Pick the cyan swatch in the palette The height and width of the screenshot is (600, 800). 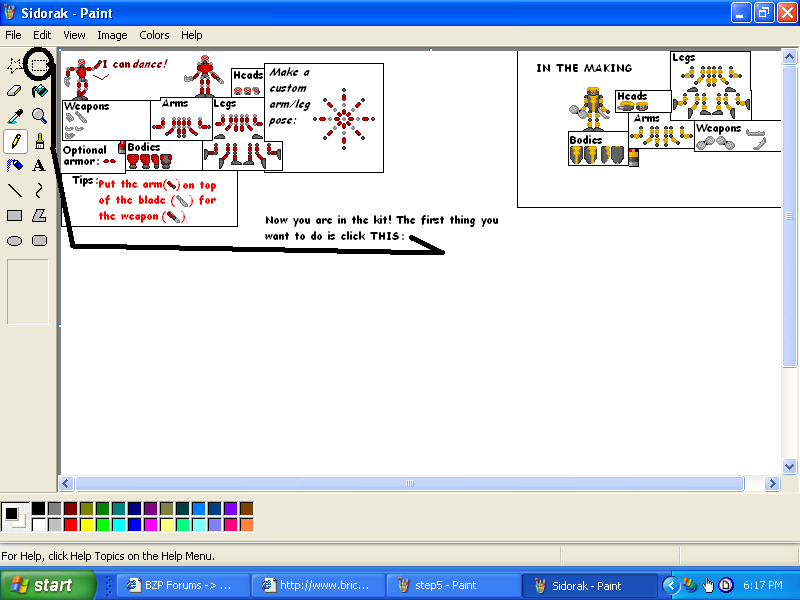tap(118, 524)
